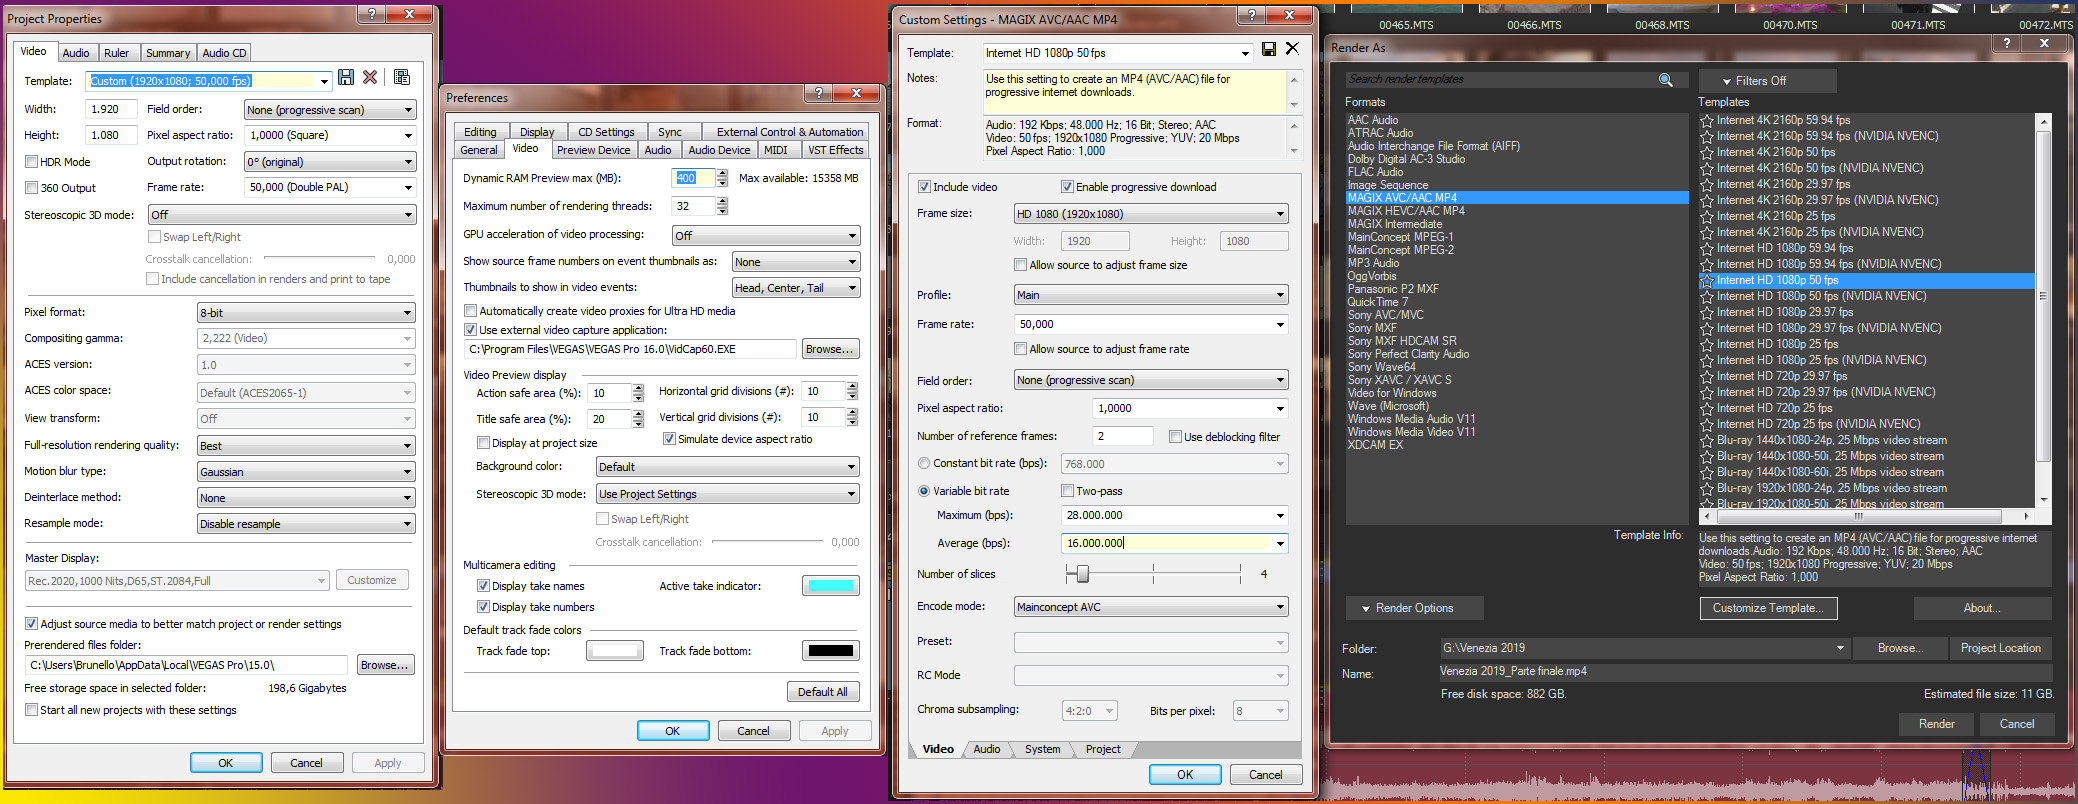Click the Active take indicator color swatch
This screenshot has width=2078, height=804.
(830, 586)
